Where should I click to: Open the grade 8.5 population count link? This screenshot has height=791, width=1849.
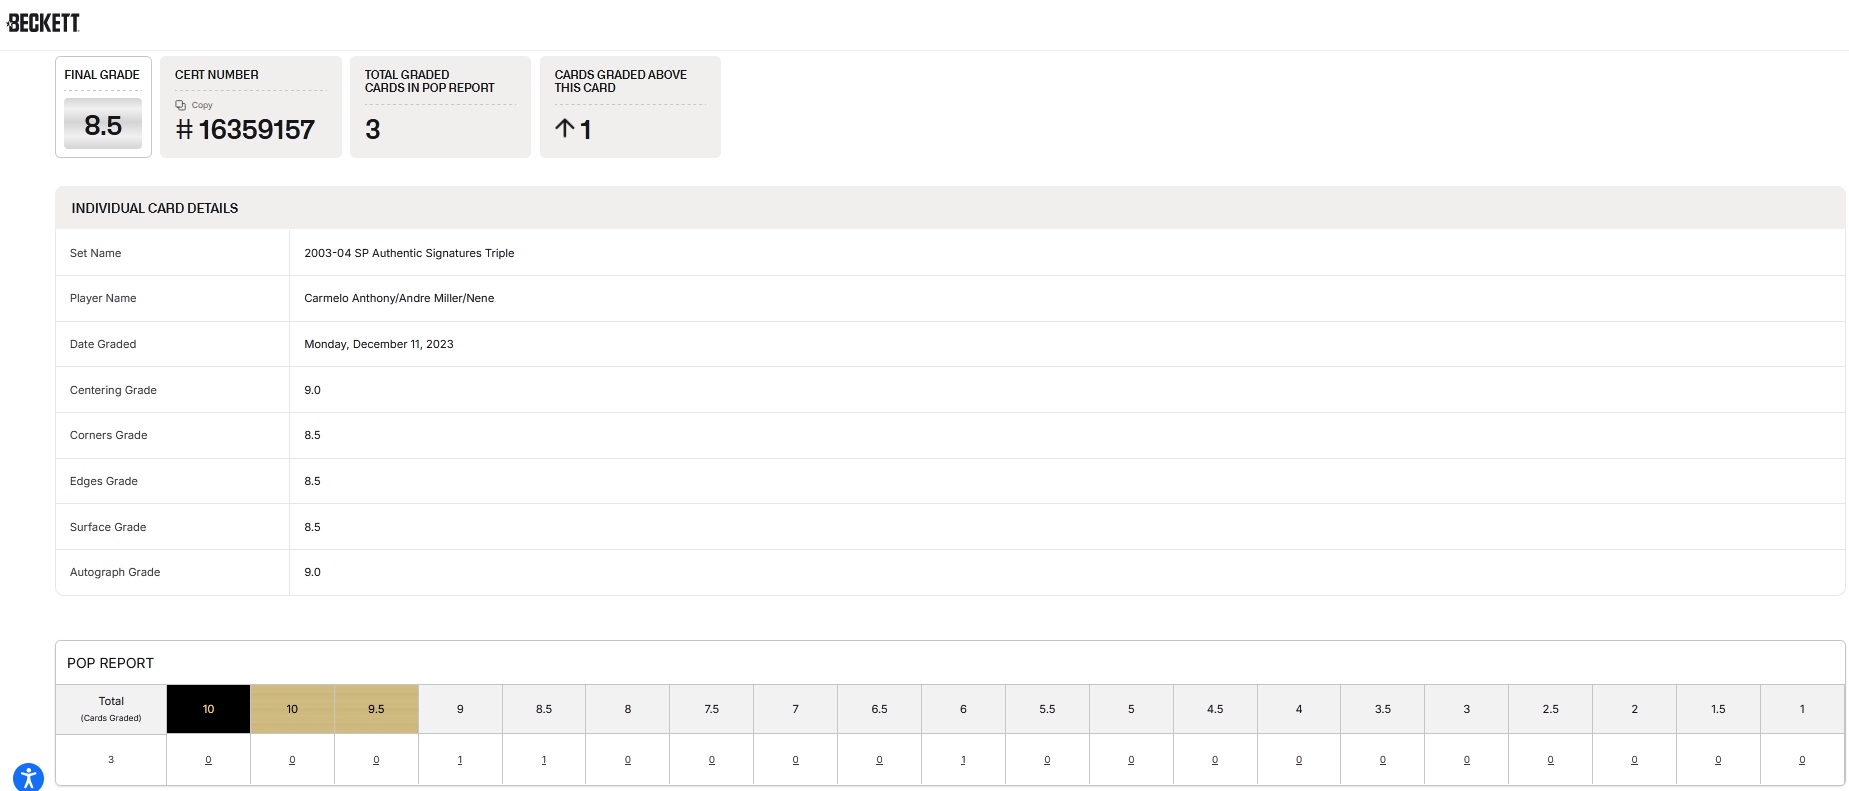[x=544, y=760]
